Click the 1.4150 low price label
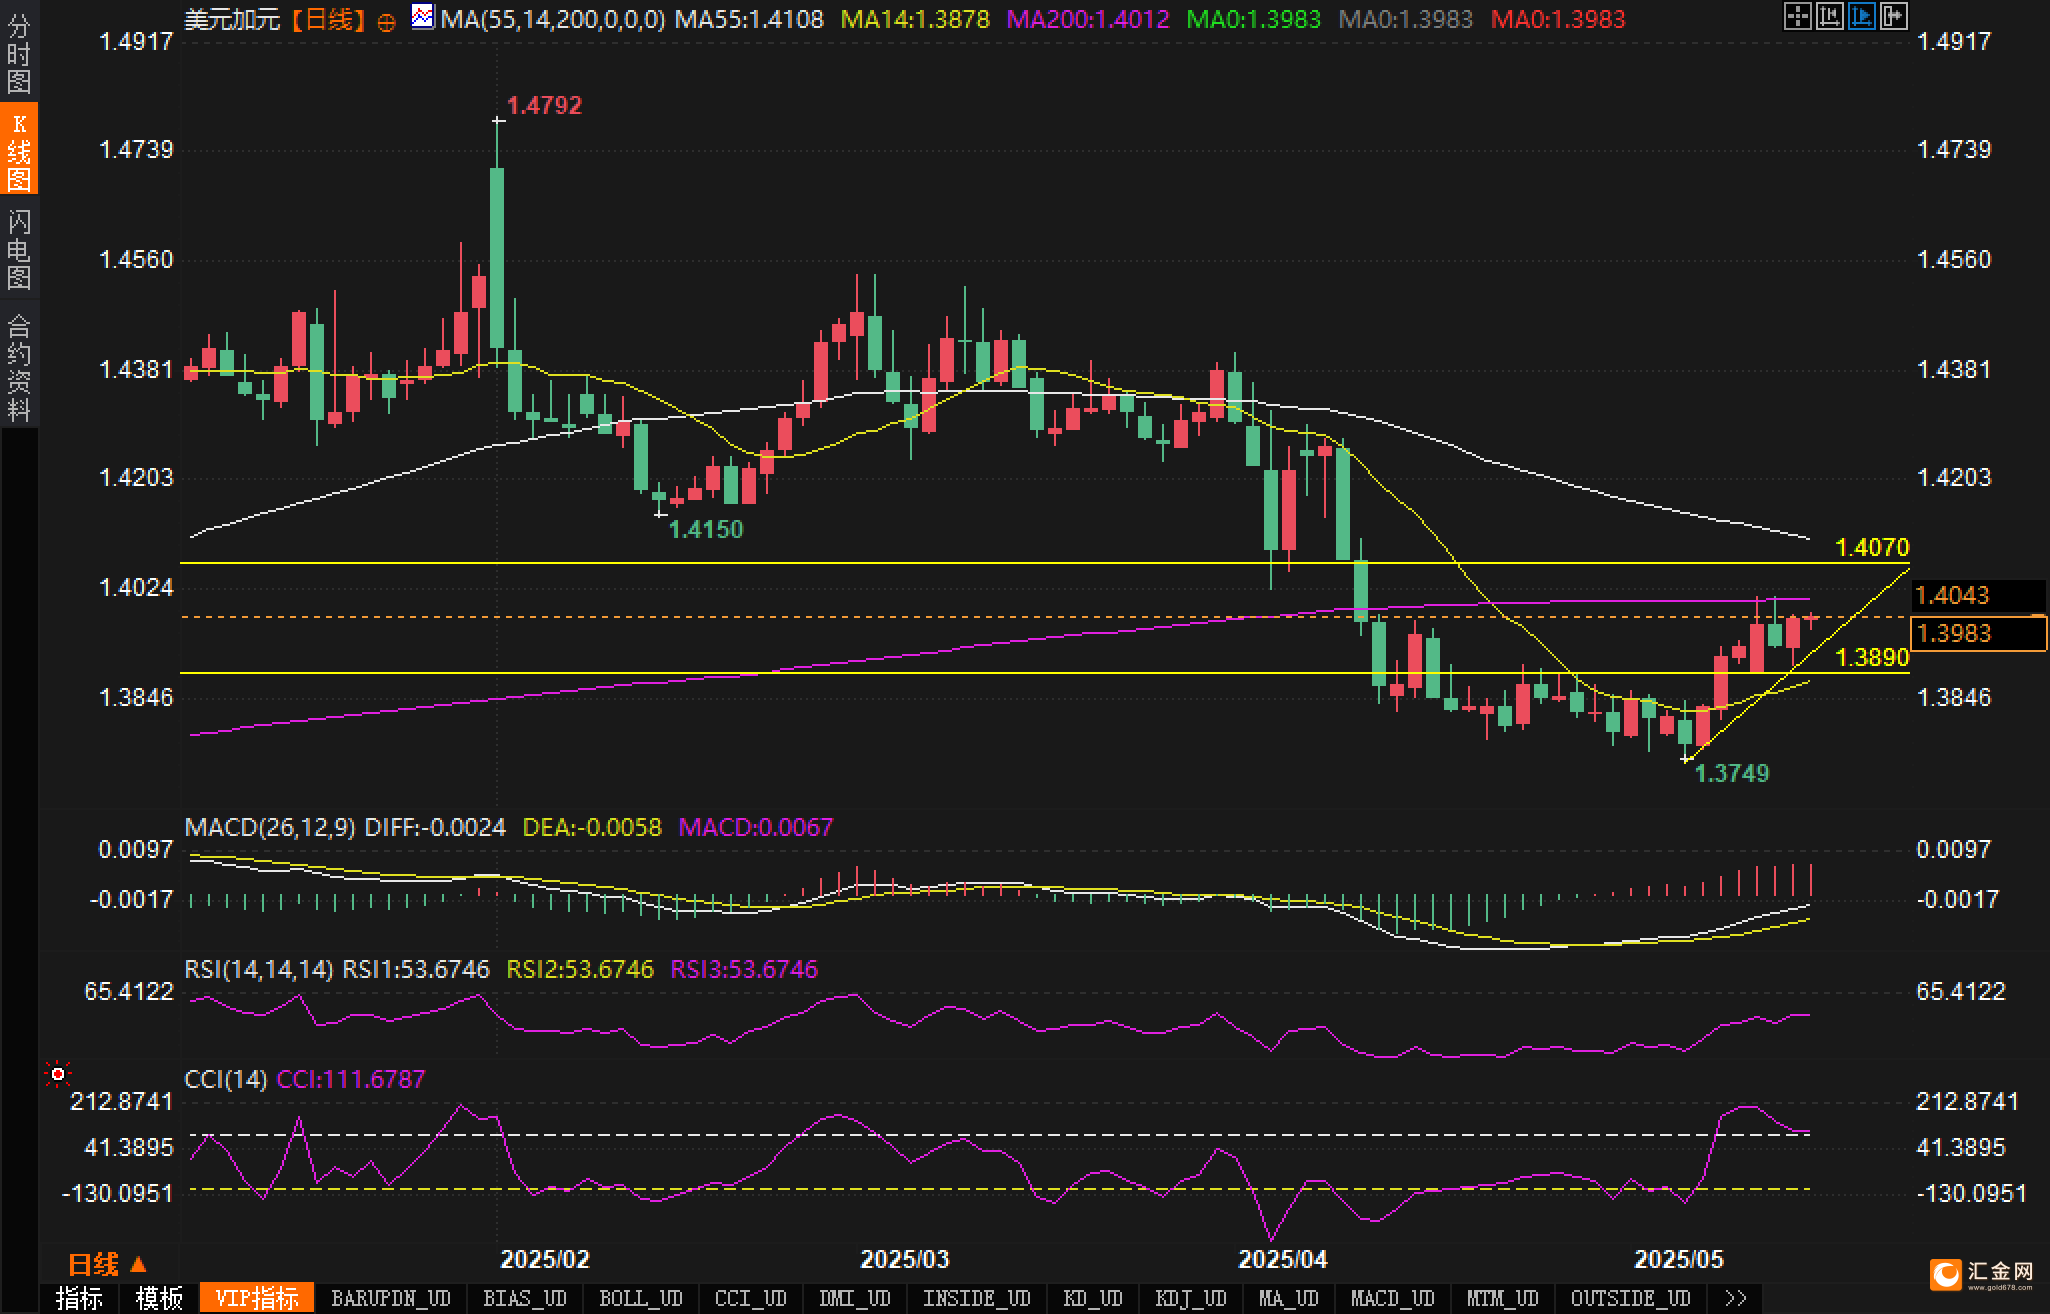This screenshot has height=1314, width=2050. (x=706, y=529)
